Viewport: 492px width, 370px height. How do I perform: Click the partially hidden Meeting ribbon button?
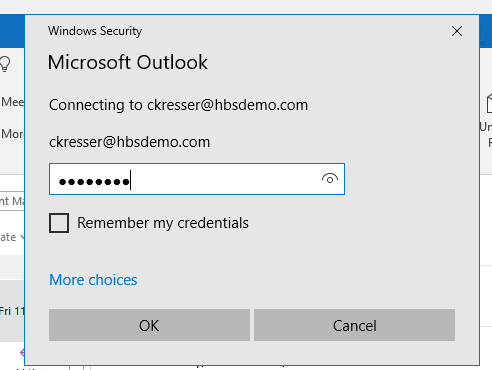[x=12, y=102]
